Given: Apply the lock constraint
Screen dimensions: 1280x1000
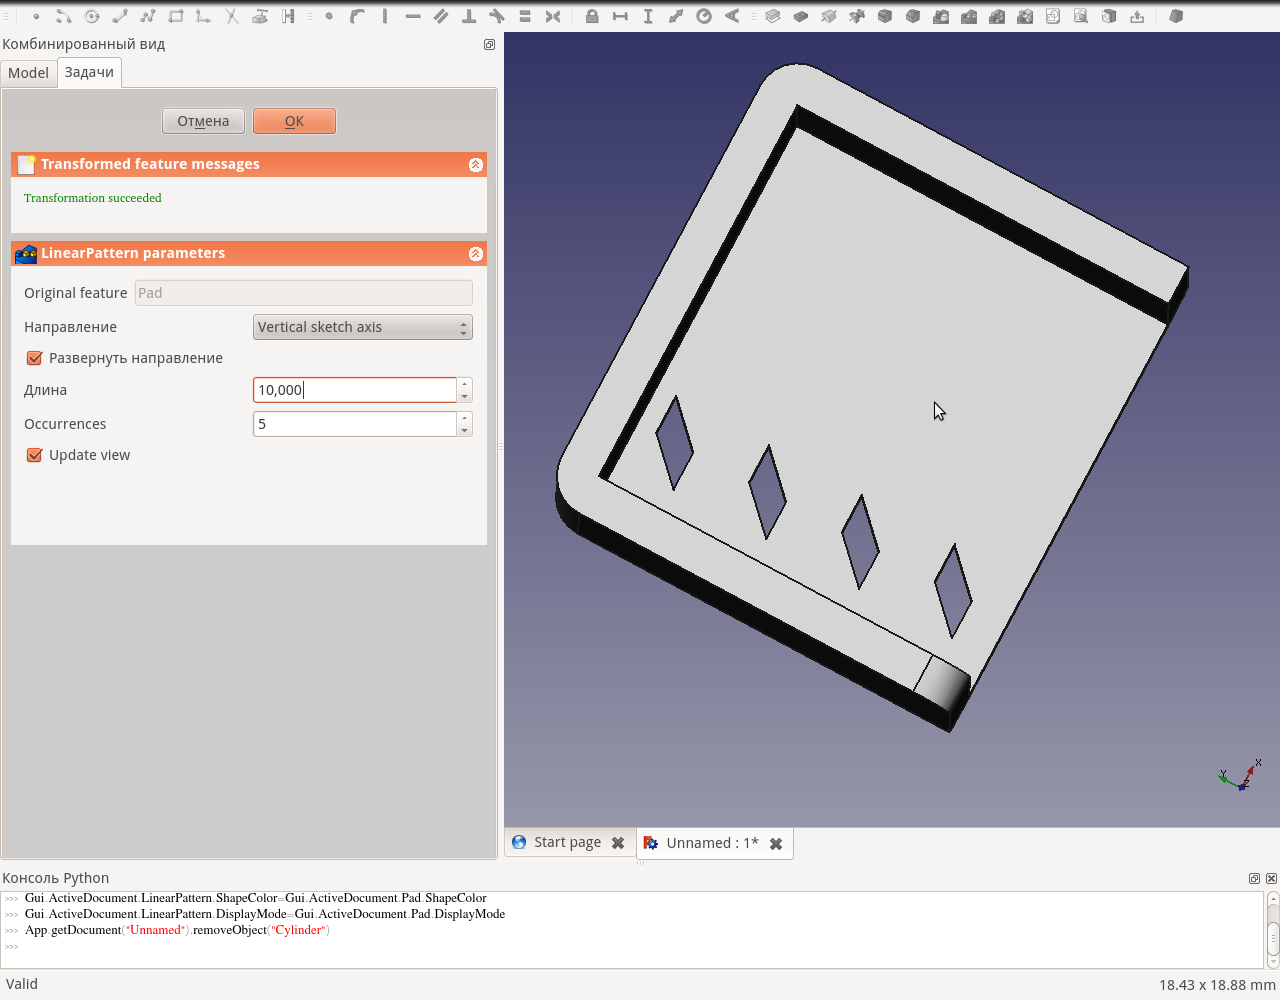Looking at the screenshot, I should pos(590,16).
